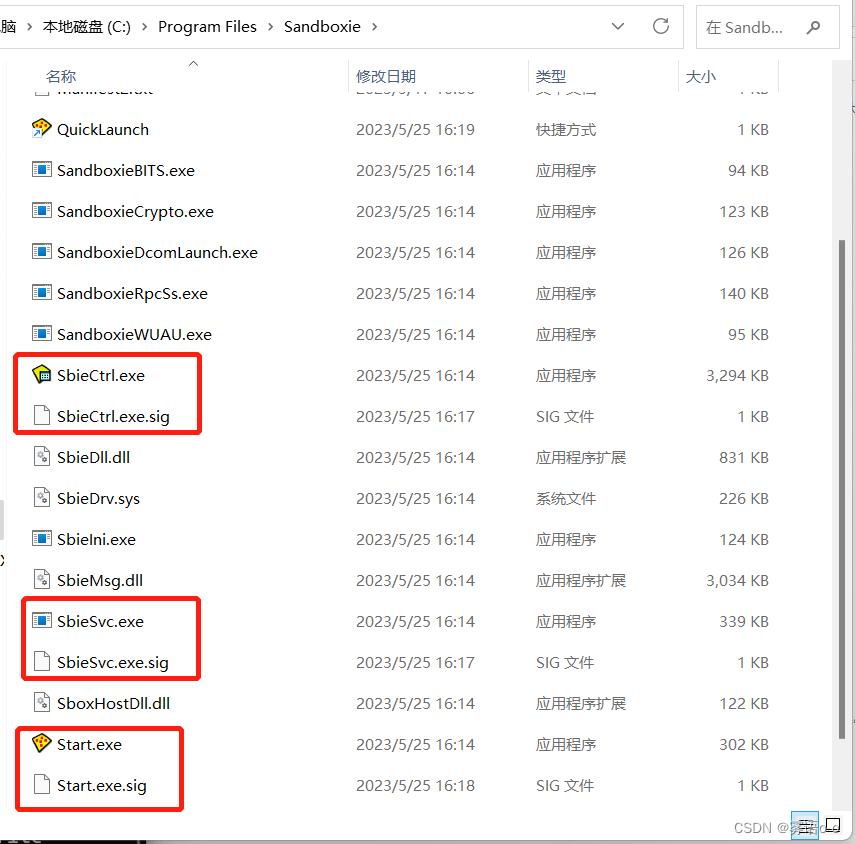The height and width of the screenshot is (844, 855).
Task: Sort files by 大小 column
Action: tap(701, 76)
